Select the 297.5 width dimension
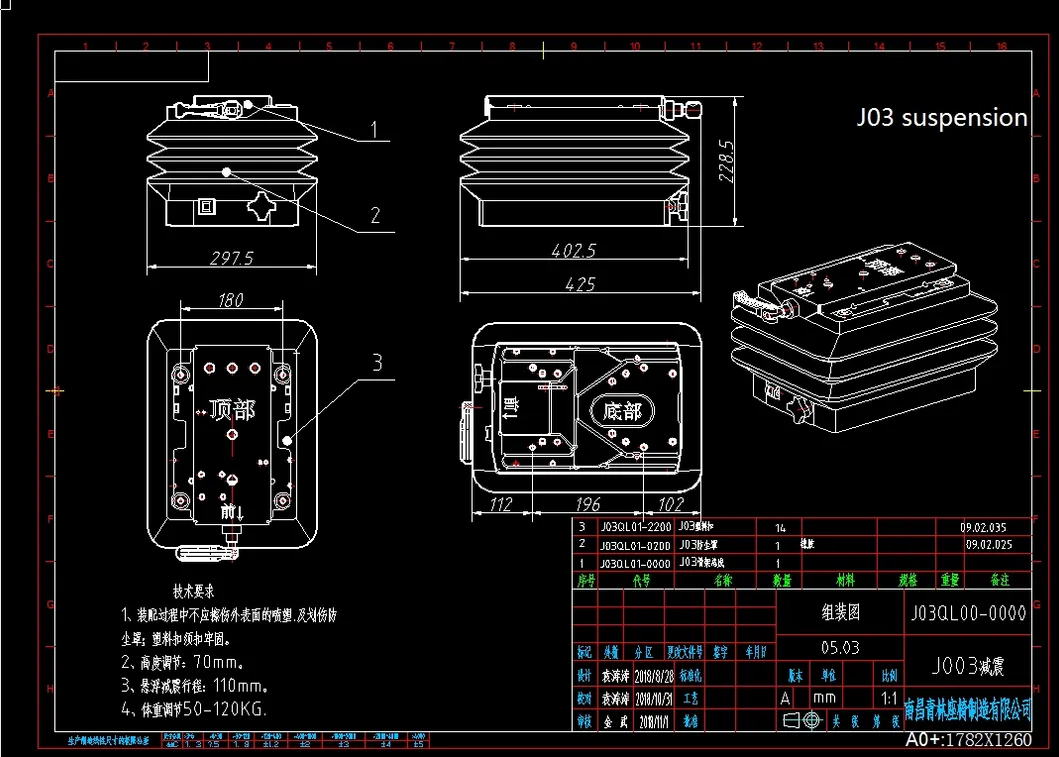 coord(231,259)
